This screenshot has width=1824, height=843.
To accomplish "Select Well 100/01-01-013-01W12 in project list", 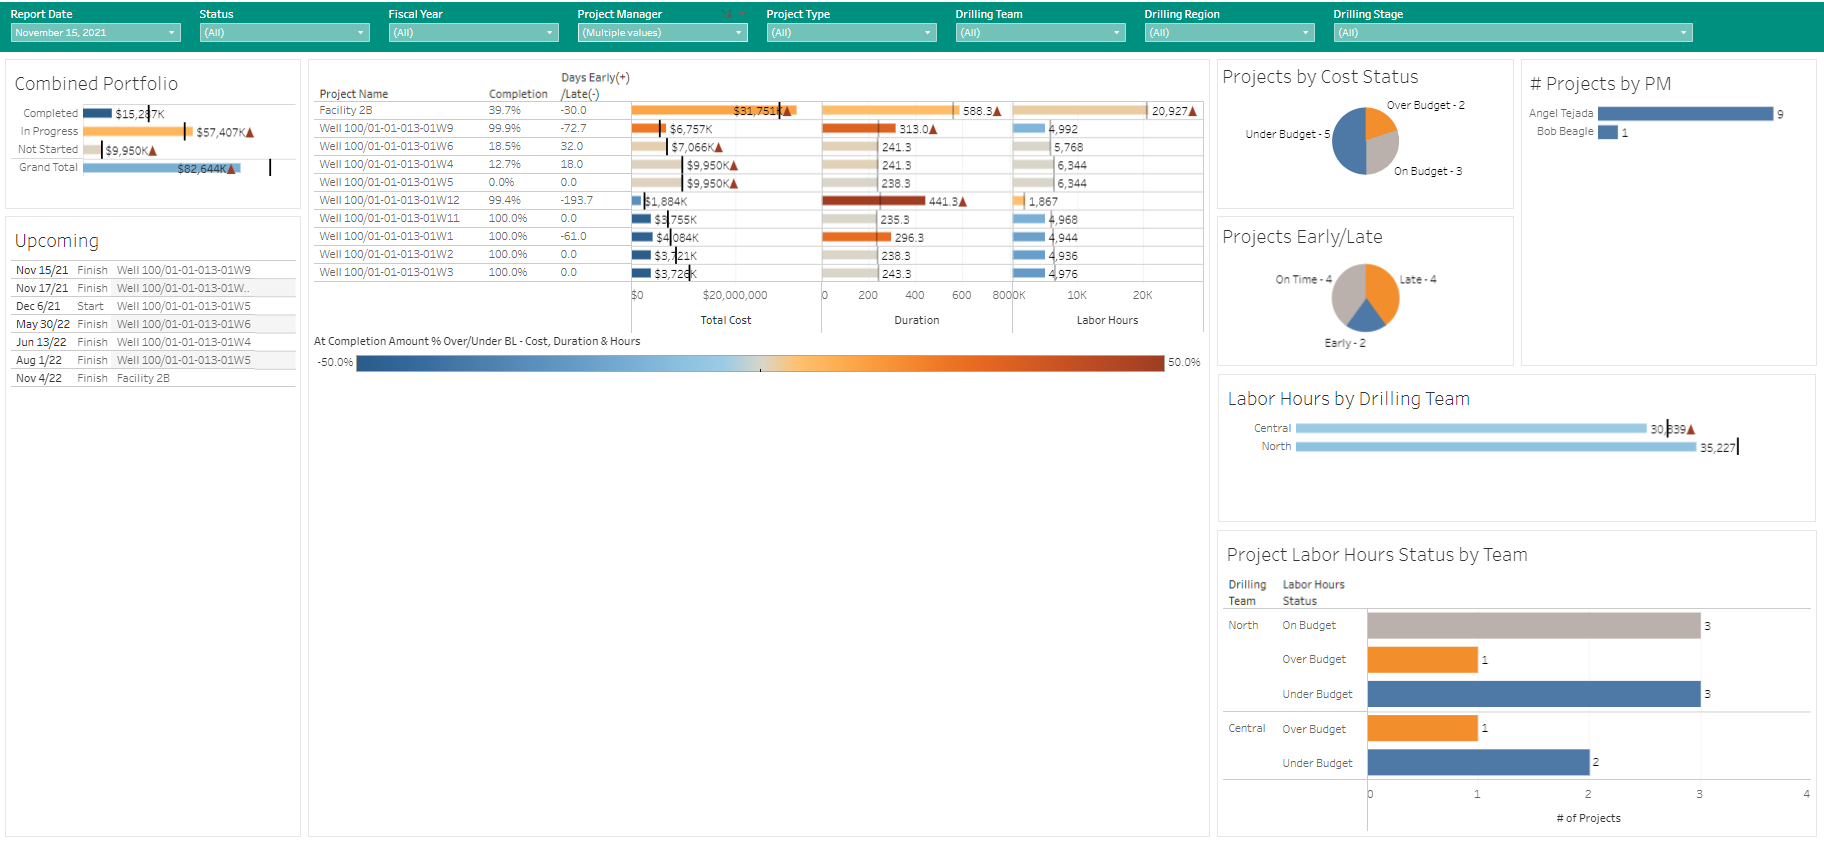I will pos(389,201).
